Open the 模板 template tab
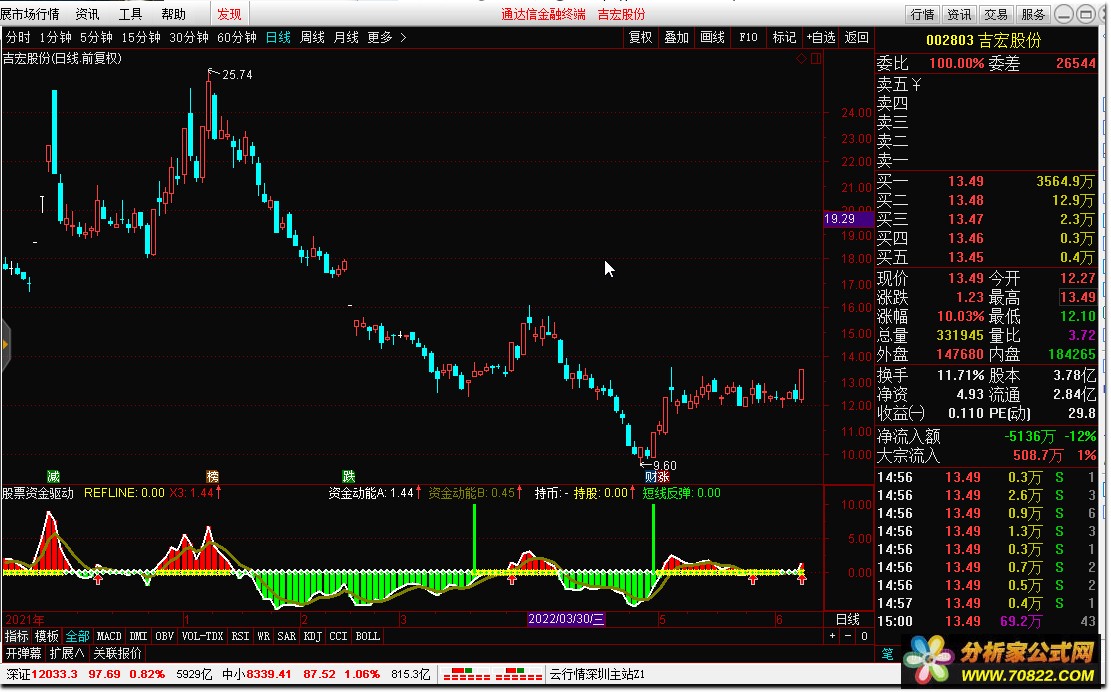1111x692 pixels. [47, 636]
